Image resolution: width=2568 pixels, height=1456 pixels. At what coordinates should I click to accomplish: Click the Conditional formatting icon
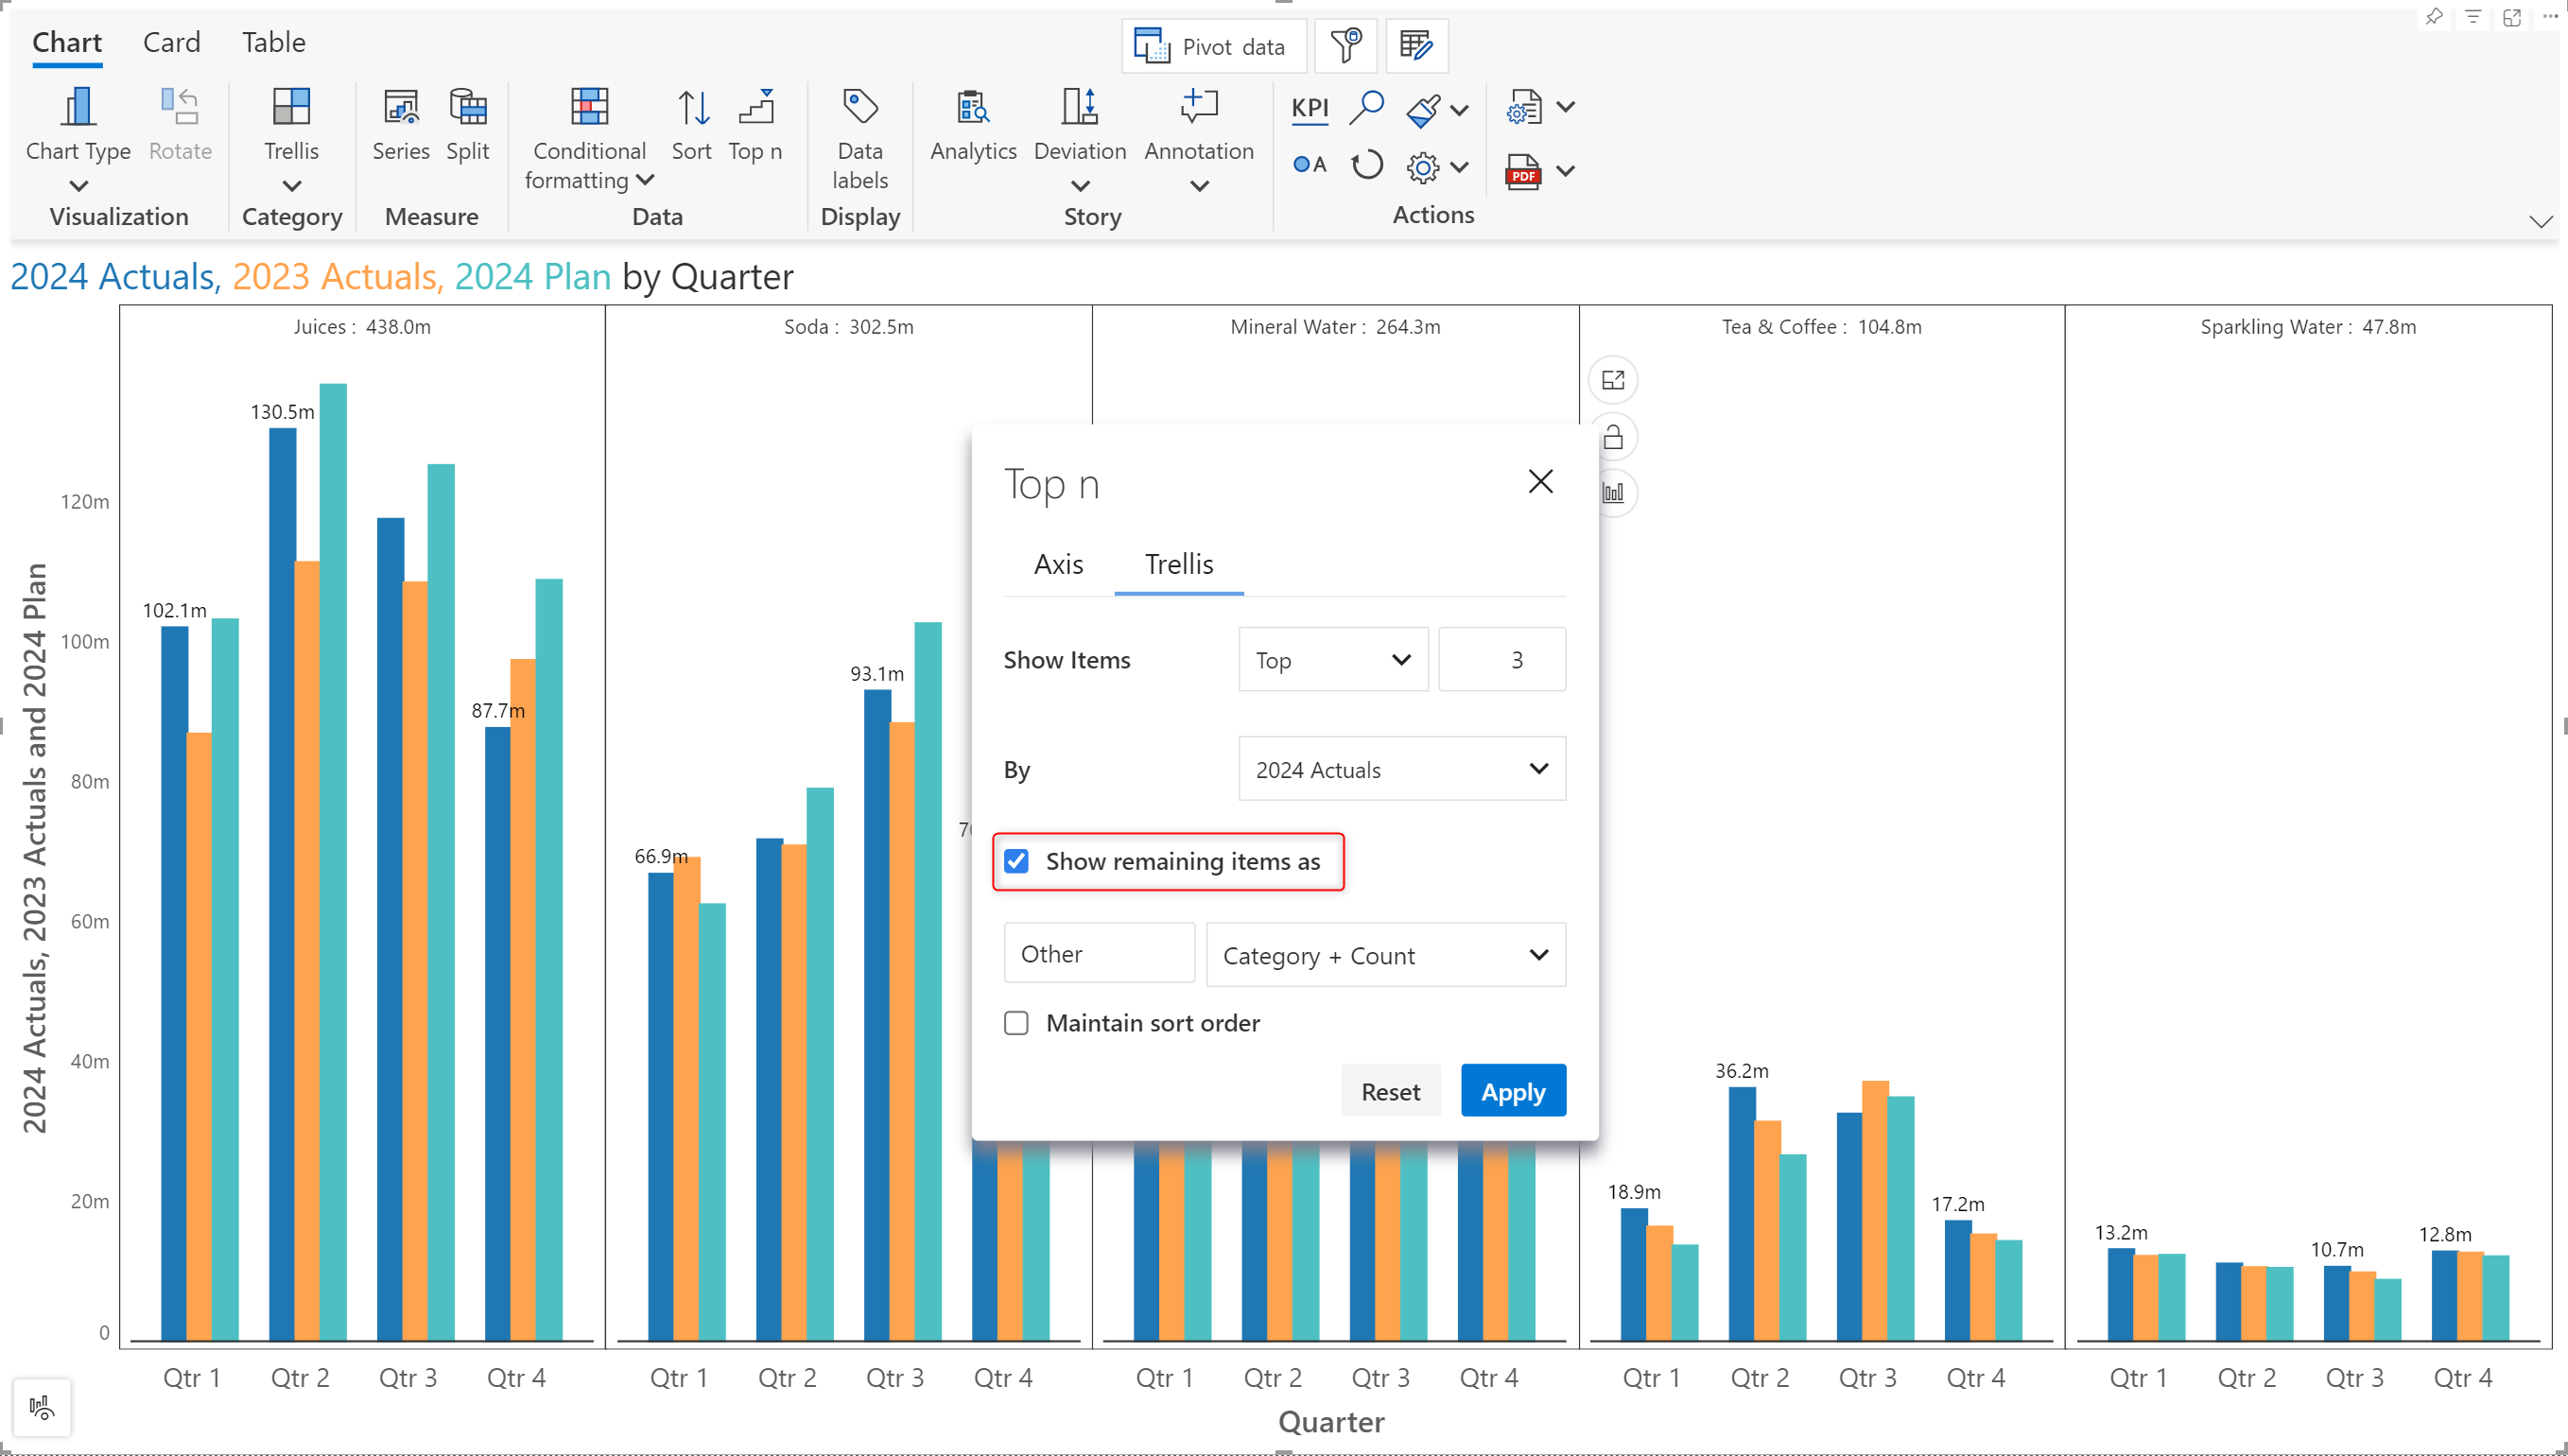589,108
